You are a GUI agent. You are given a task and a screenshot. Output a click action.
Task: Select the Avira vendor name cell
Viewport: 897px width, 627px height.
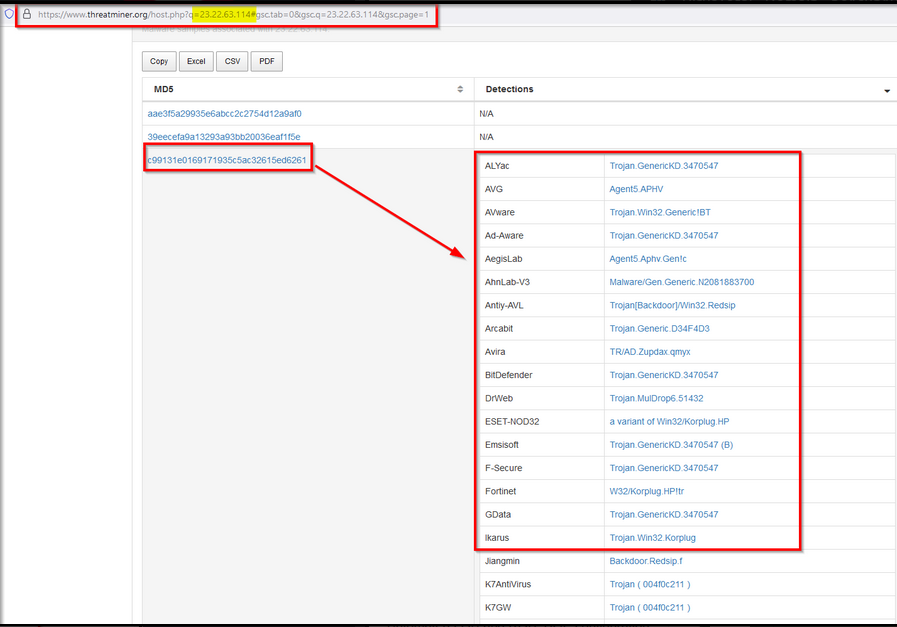[x=542, y=352]
